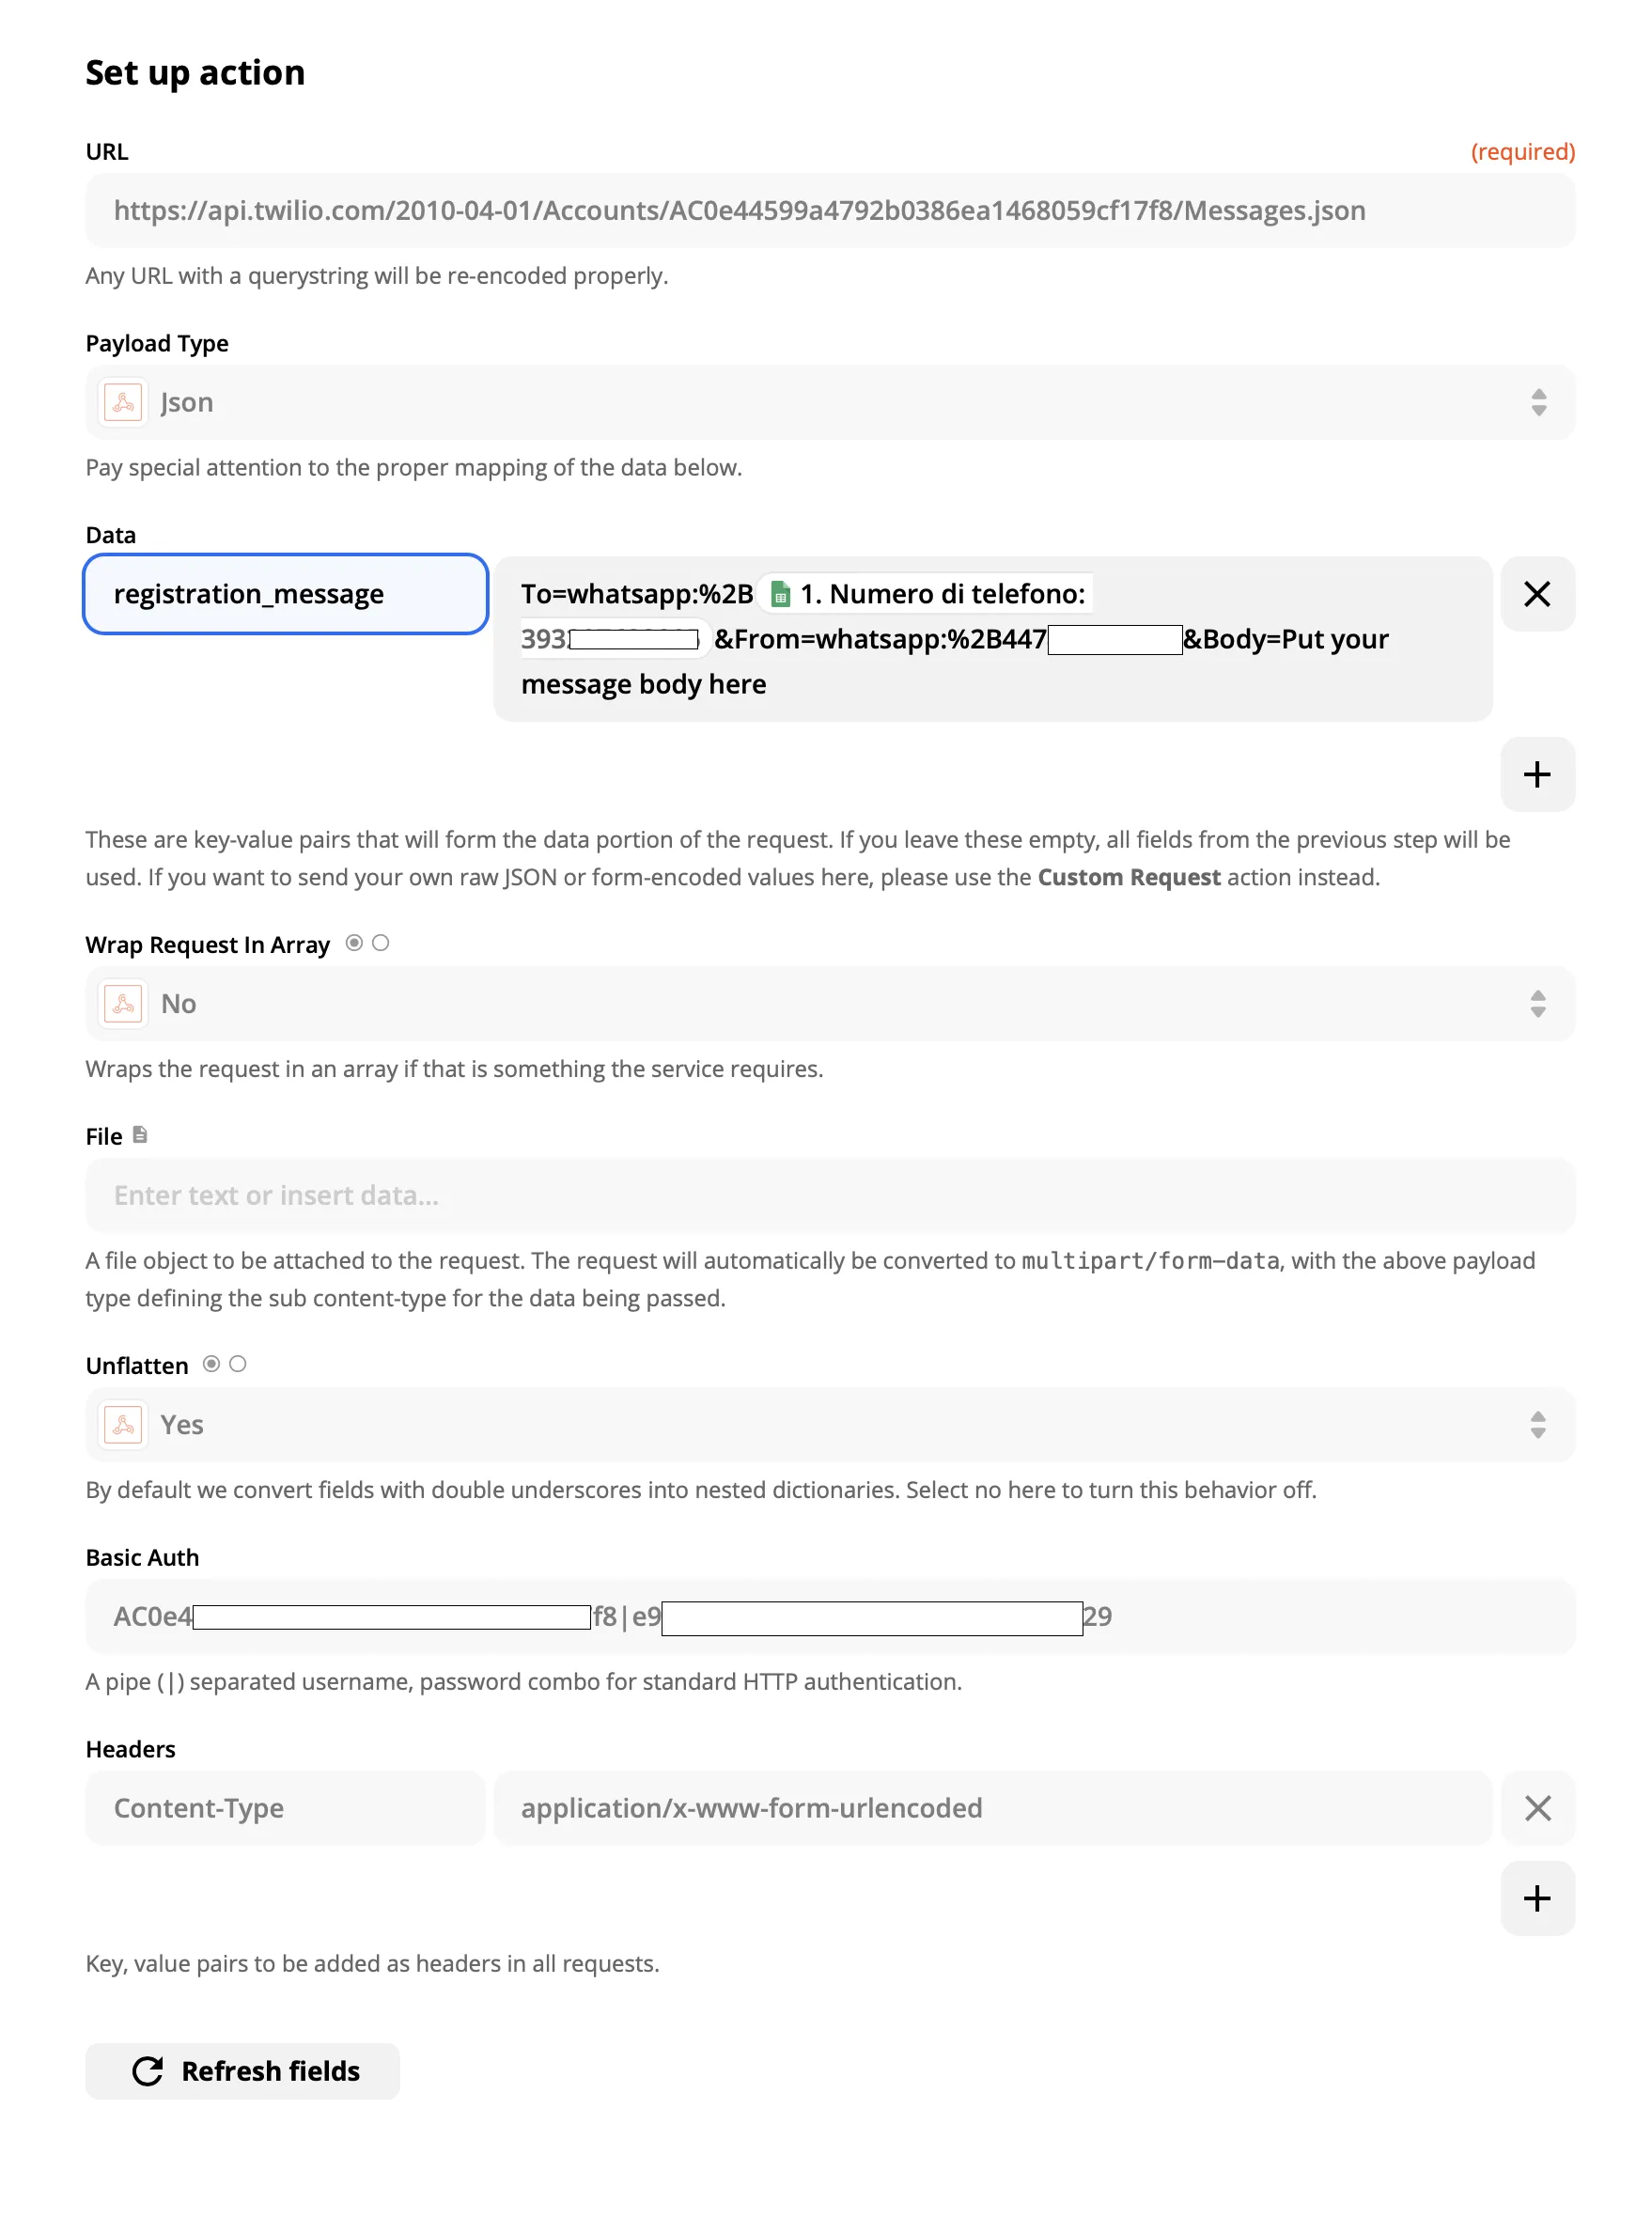This screenshot has height=2233, width=1652.
Task: Select the filled radio beside Wrap Request In Array
Action: [354, 943]
